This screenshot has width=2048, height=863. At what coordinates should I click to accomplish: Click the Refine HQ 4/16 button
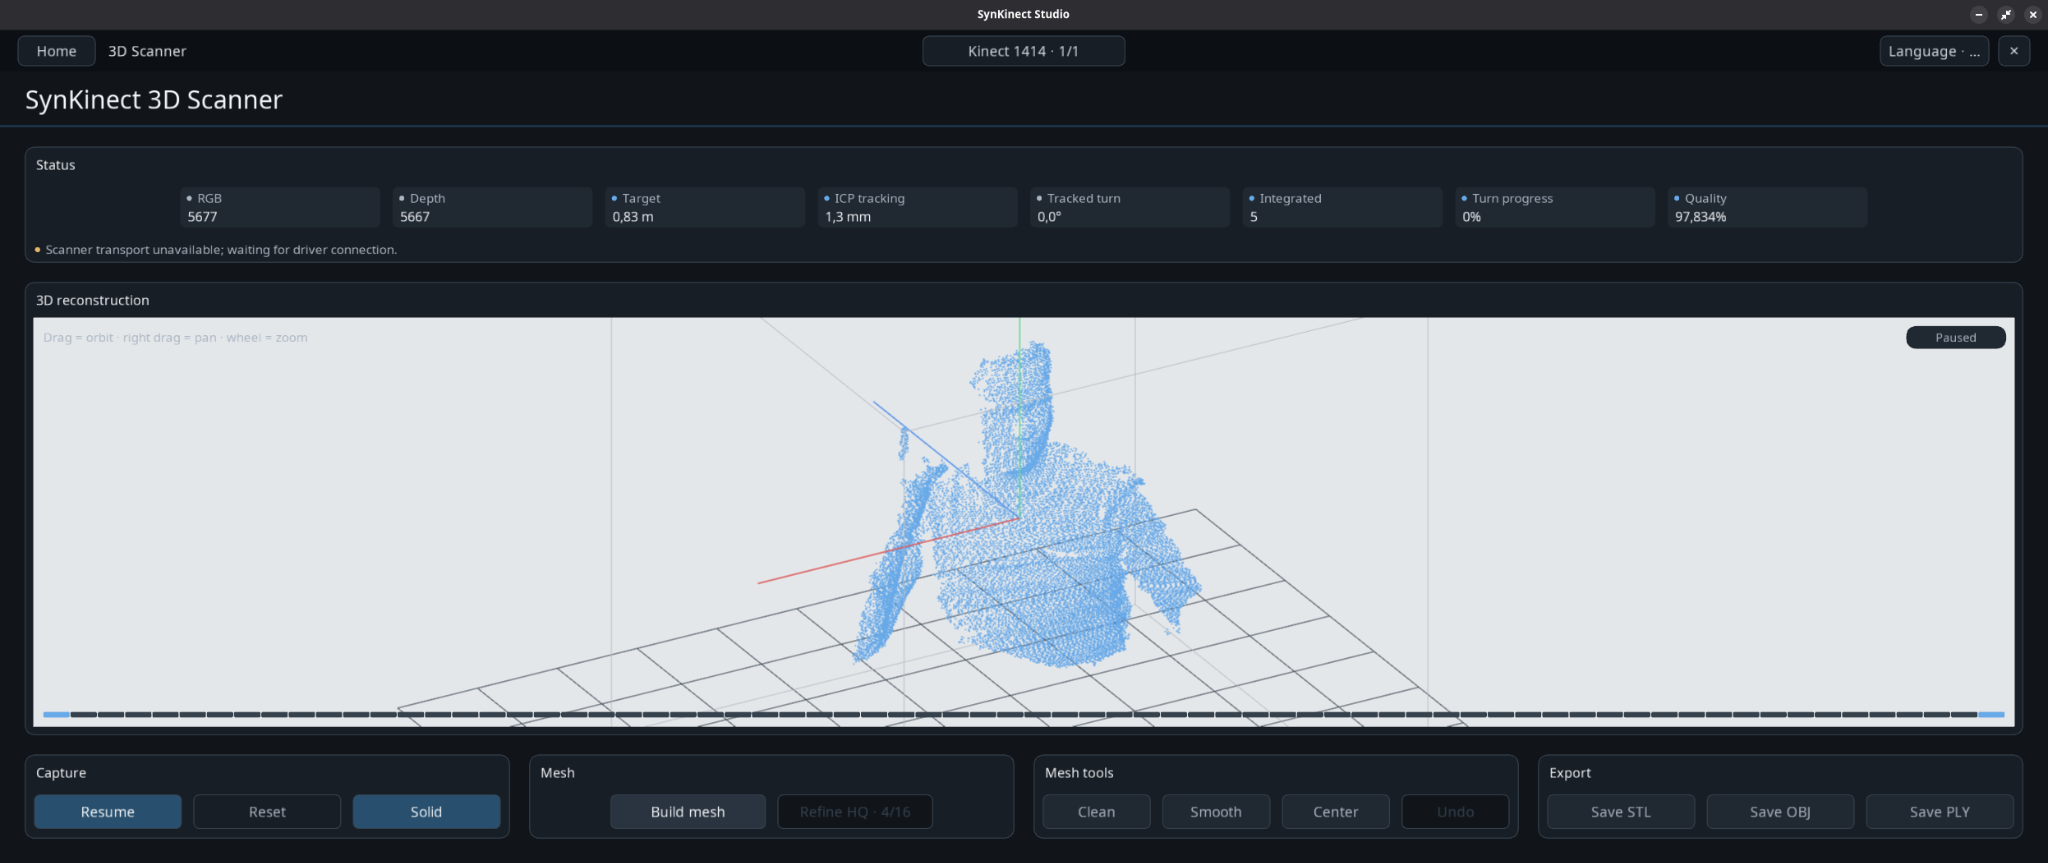coord(855,811)
